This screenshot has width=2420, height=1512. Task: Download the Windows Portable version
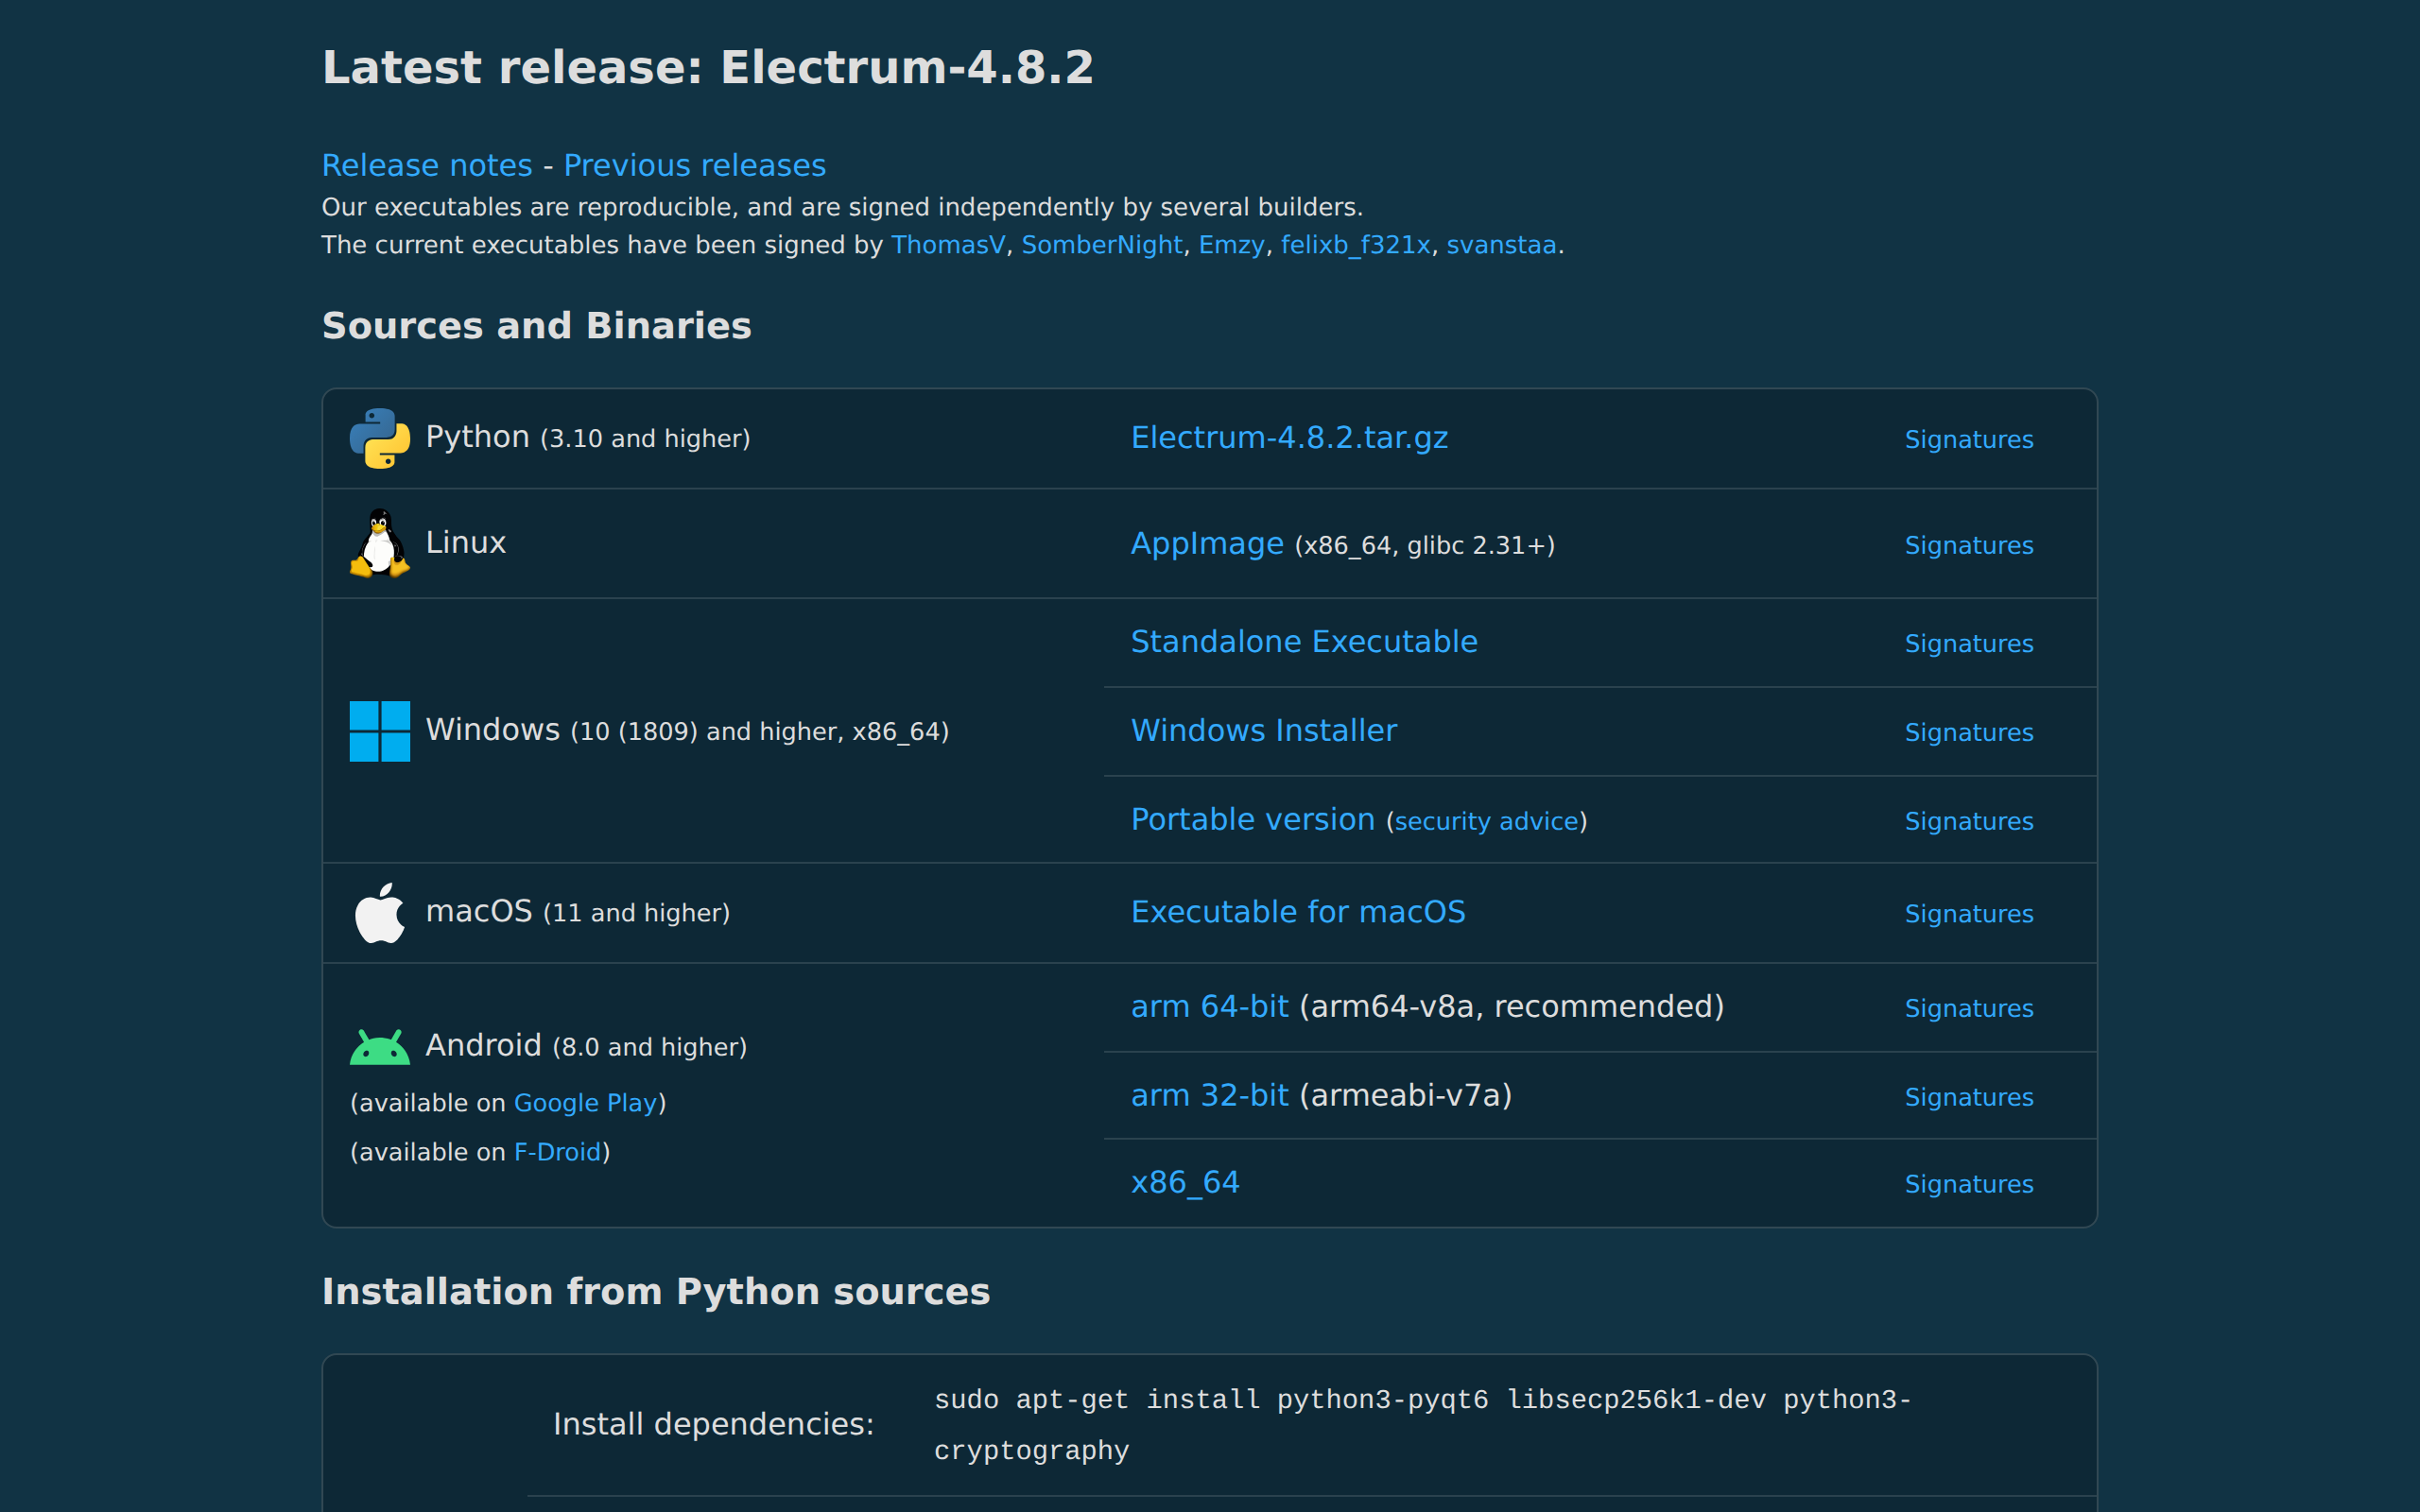[1253, 820]
